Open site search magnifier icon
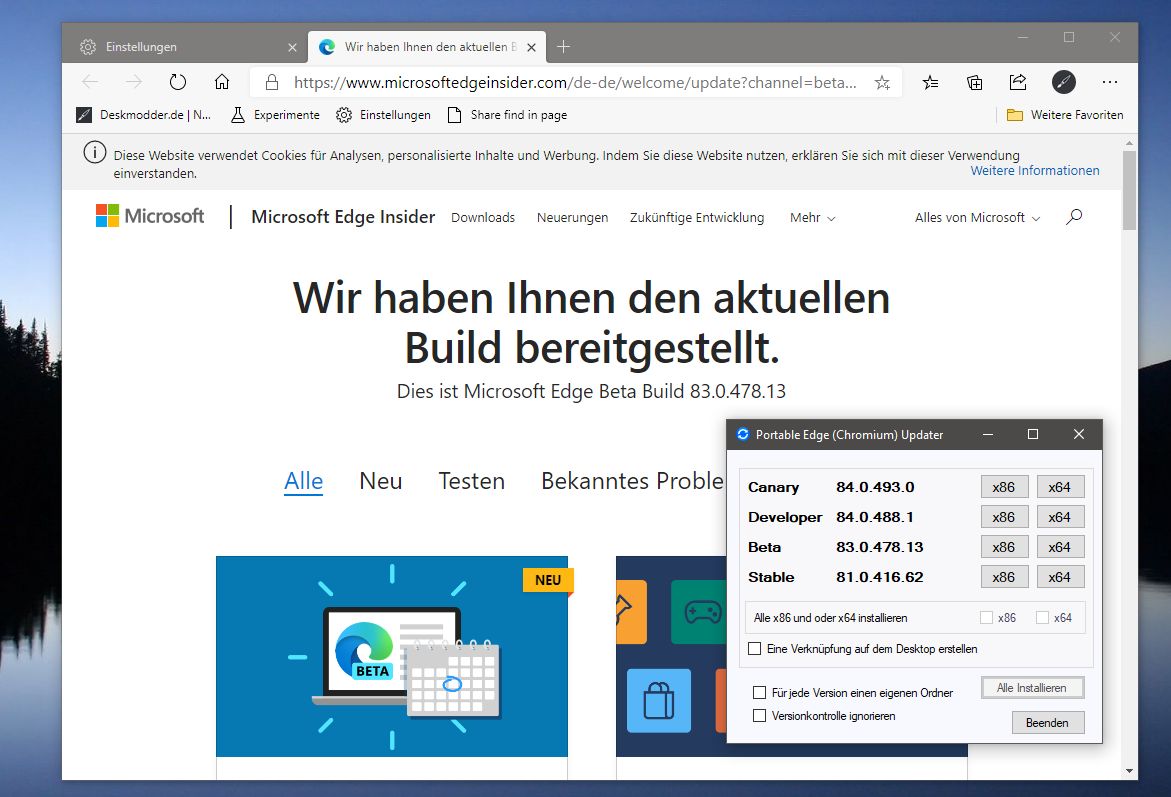1171x797 pixels. pyautogui.click(x=1074, y=217)
